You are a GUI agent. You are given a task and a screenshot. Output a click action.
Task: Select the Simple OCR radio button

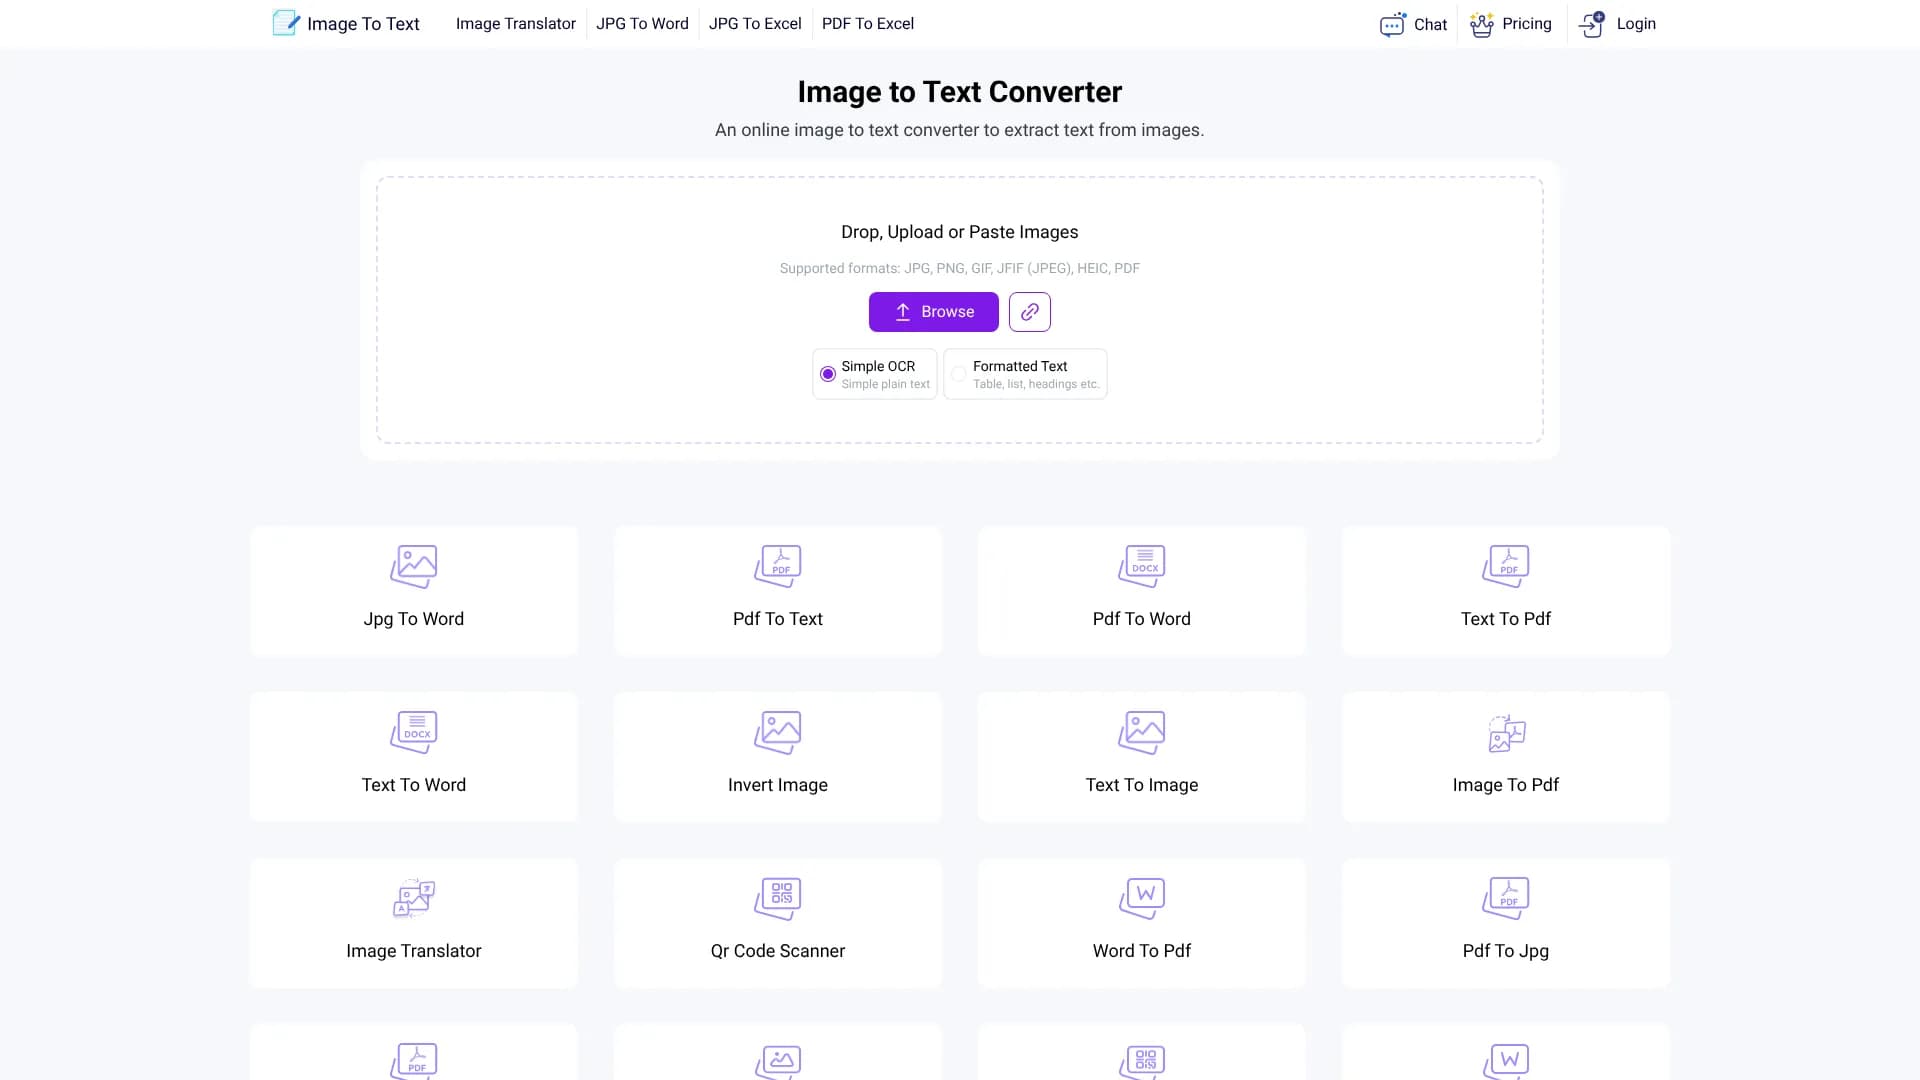[827, 373]
